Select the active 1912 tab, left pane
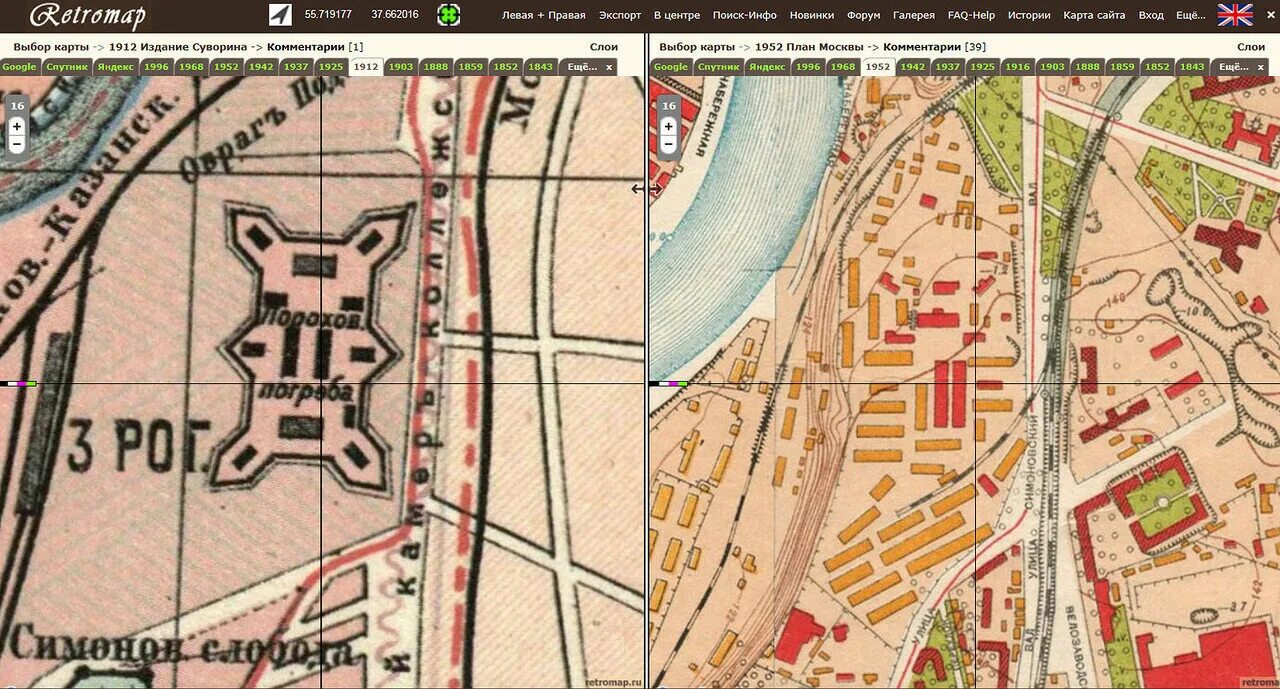The height and width of the screenshot is (689, 1280). click(366, 67)
